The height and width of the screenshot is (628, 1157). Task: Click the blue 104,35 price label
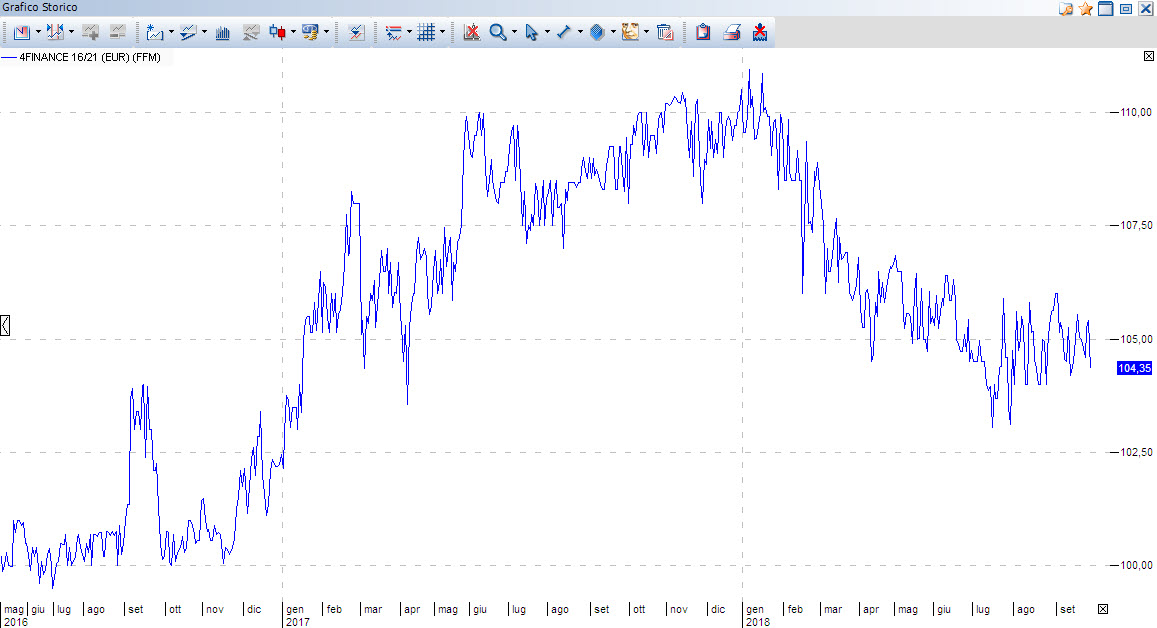pos(1134,368)
